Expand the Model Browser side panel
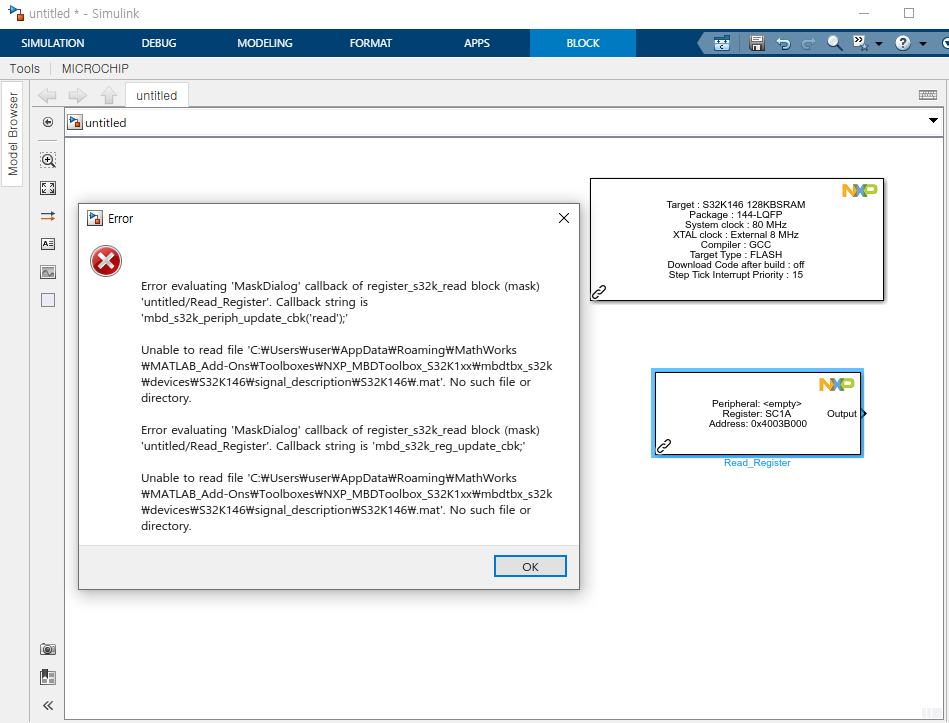This screenshot has width=949, height=723. 13,134
